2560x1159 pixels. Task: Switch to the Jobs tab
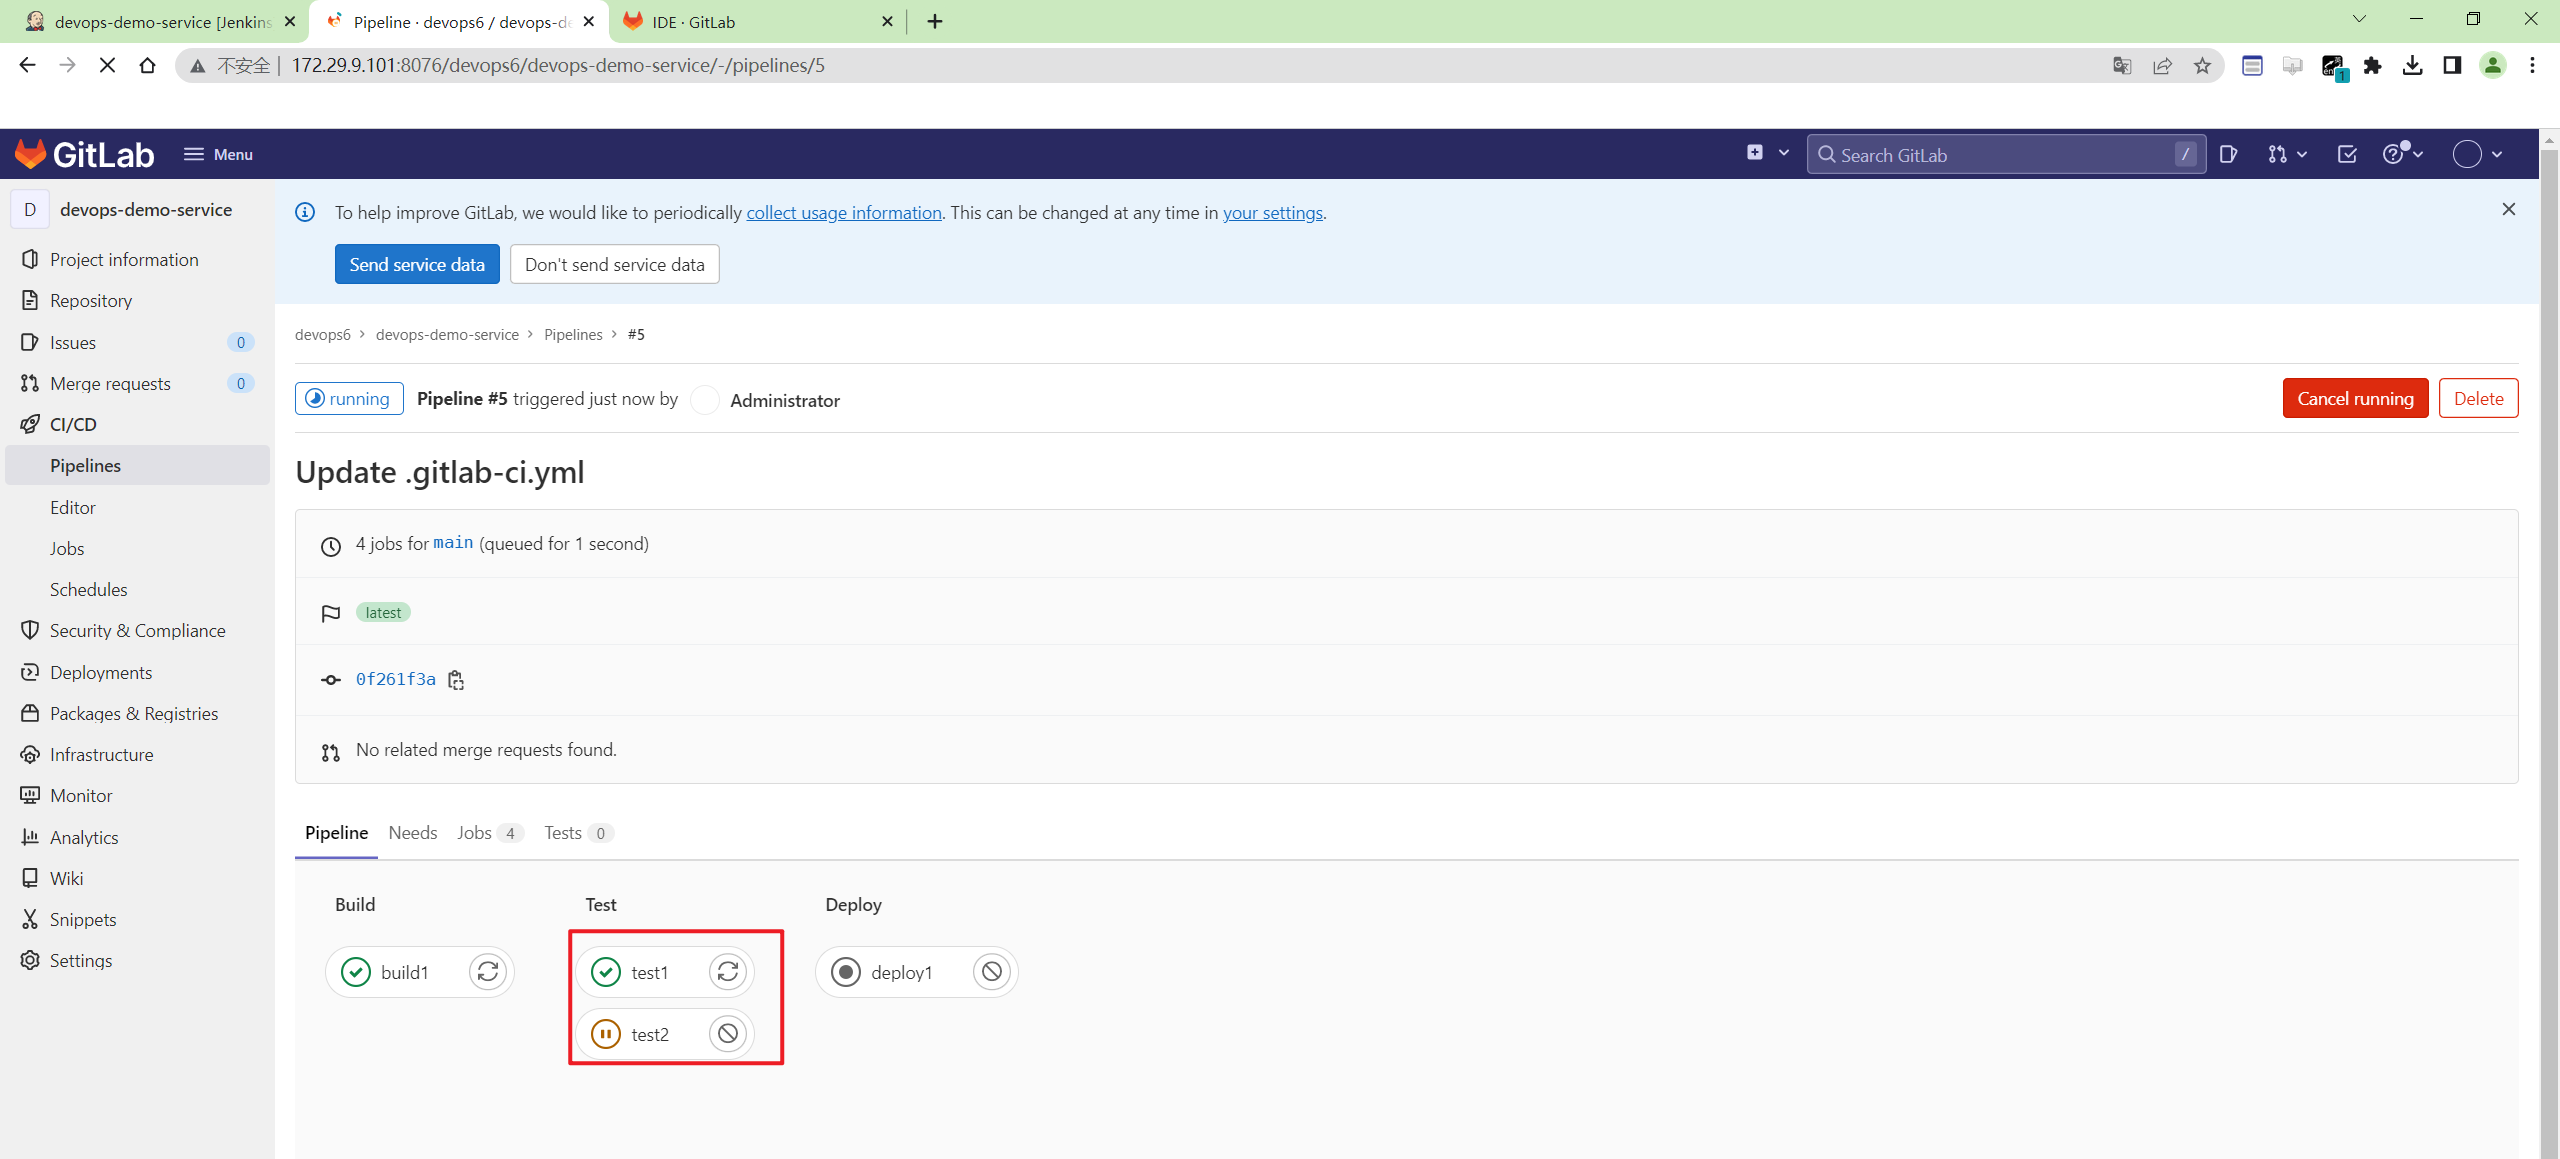point(475,833)
